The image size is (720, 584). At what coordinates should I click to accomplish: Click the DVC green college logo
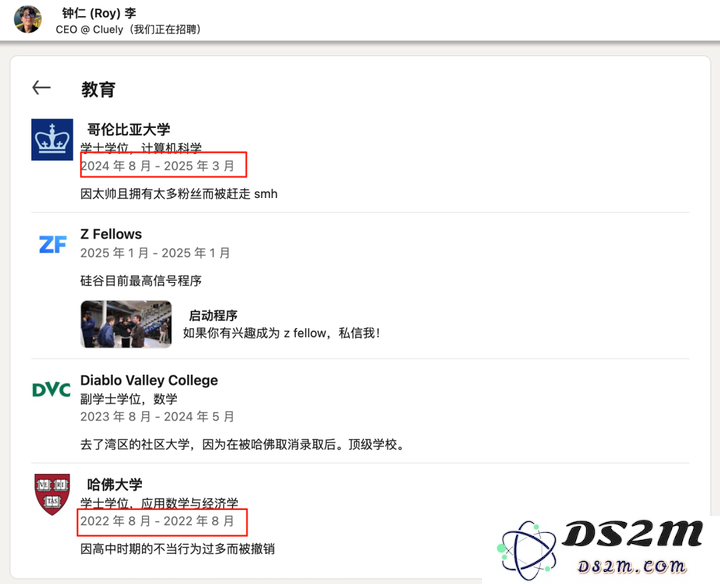(x=51, y=390)
